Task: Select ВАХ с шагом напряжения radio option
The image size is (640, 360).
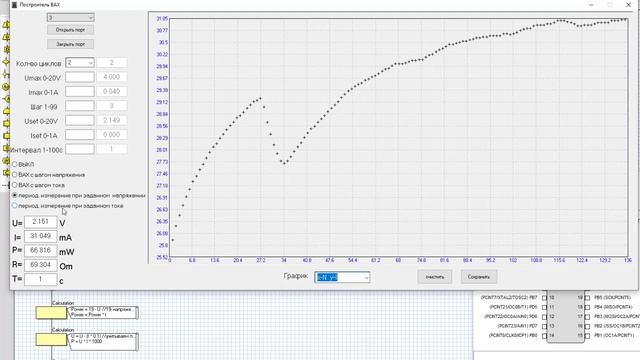Action: [15, 175]
